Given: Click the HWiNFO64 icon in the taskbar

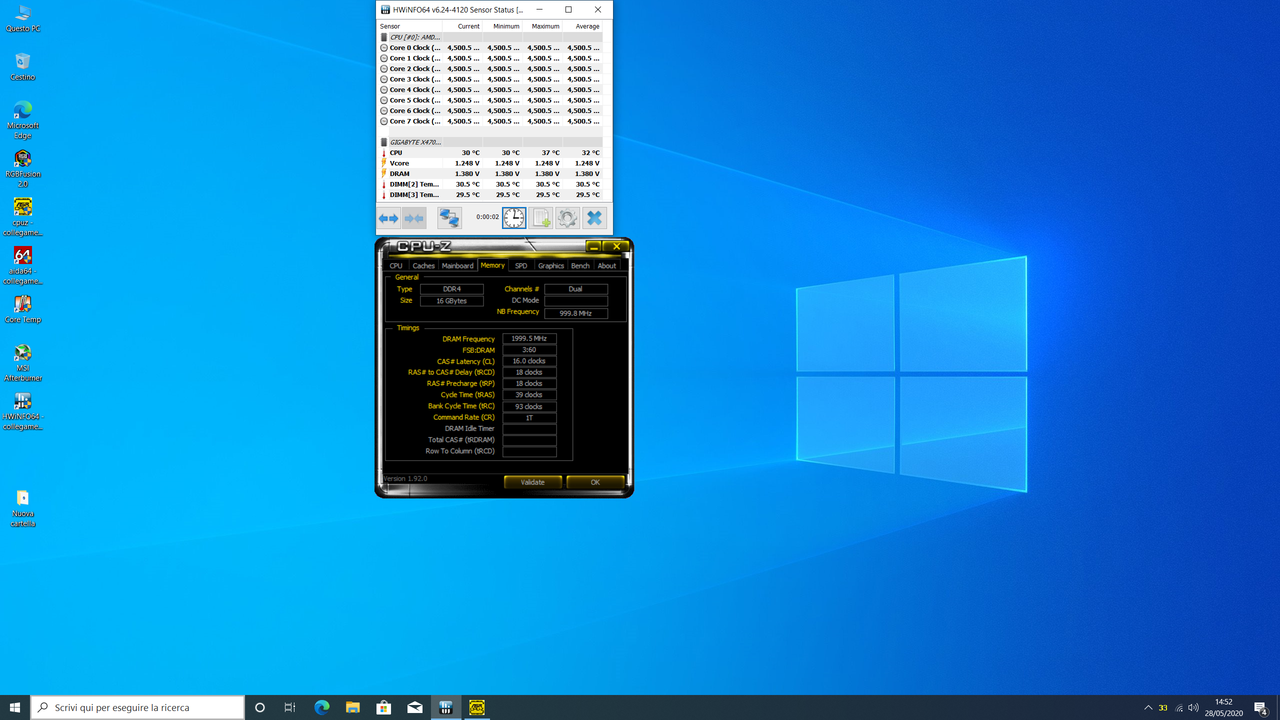Looking at the screenshot, I should click(x=446, y=708).
